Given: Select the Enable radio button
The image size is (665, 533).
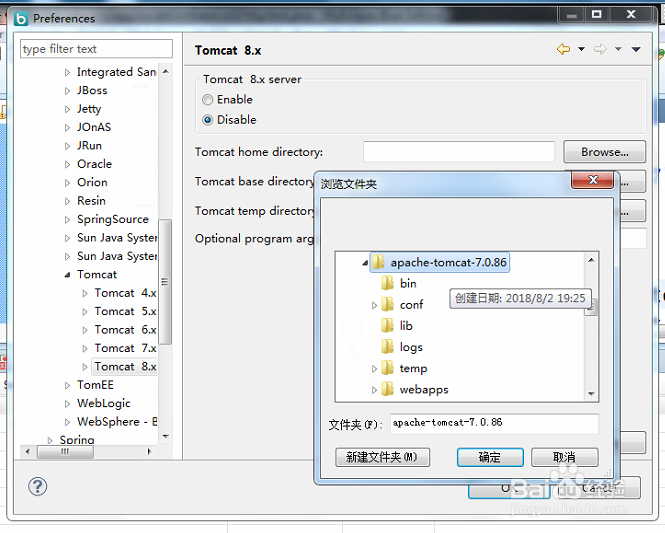Looking at the screenshot, I should pos(207,100).
